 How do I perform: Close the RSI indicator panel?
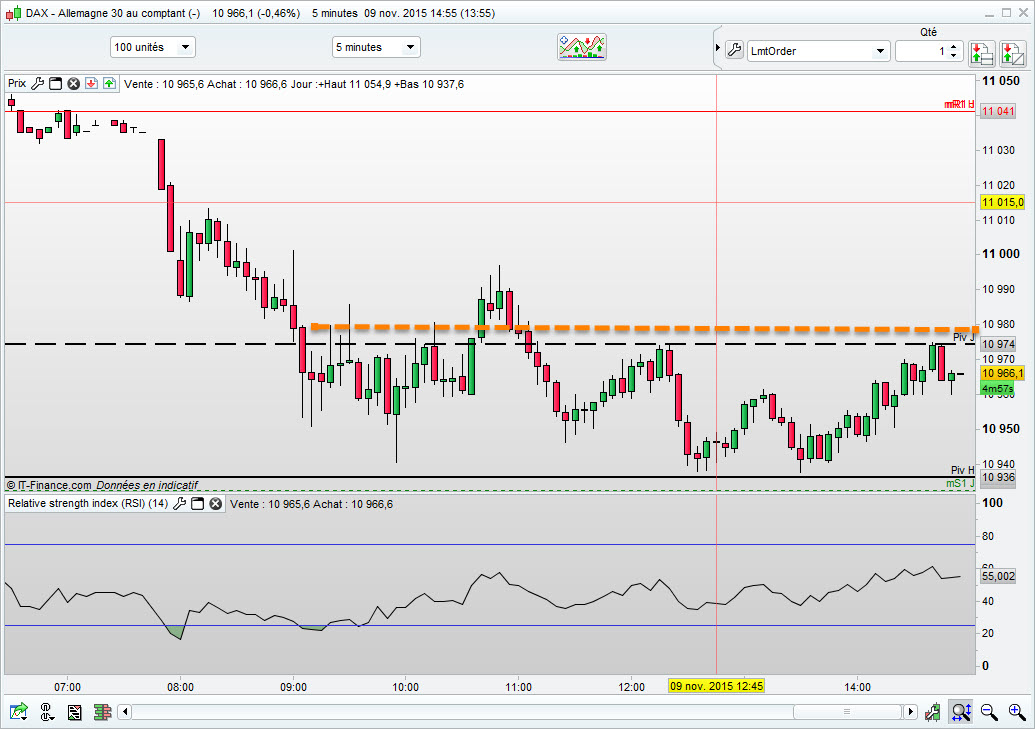point(216,504)
